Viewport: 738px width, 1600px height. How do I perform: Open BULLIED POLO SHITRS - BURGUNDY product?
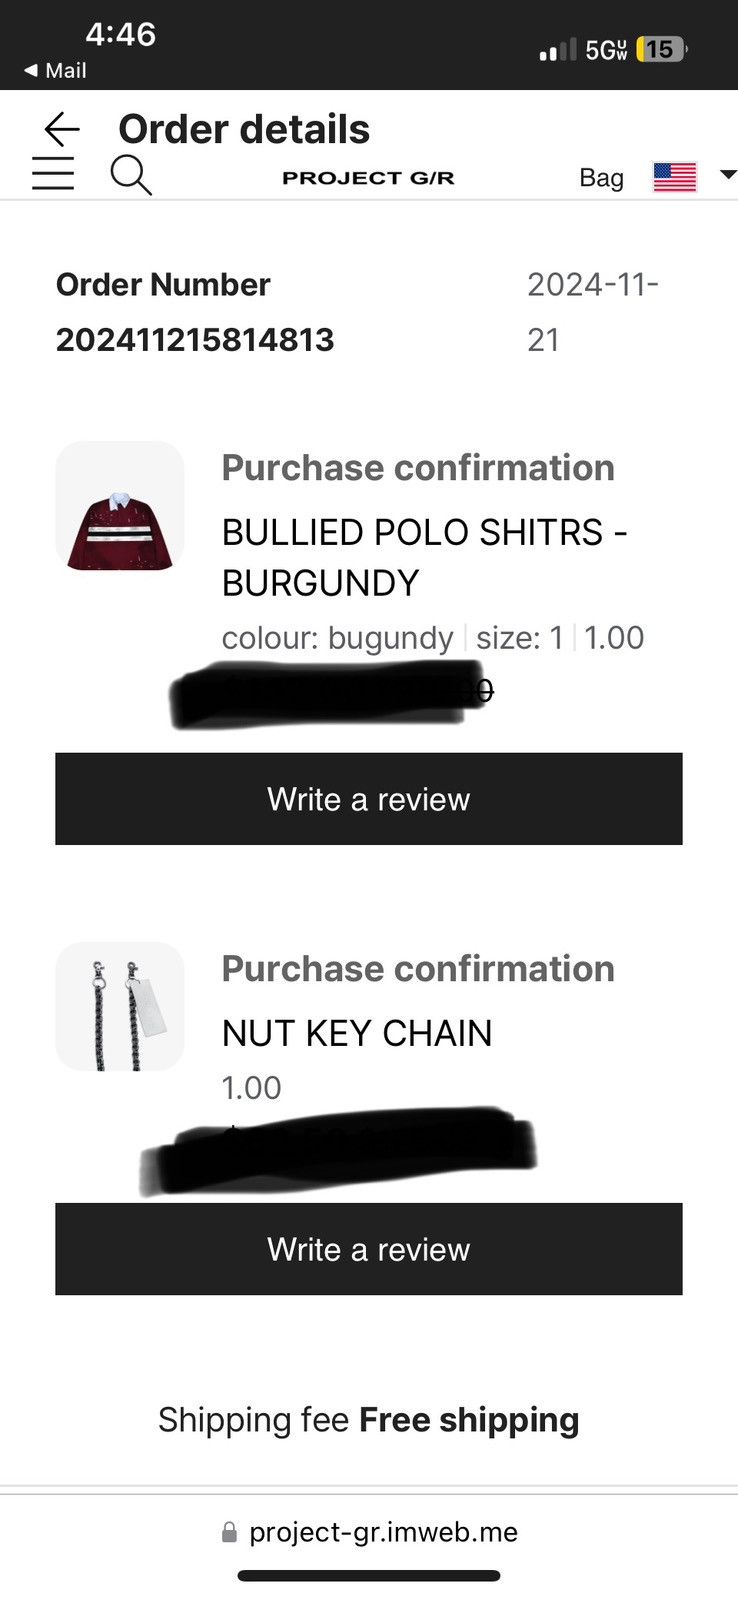point(424,557)
